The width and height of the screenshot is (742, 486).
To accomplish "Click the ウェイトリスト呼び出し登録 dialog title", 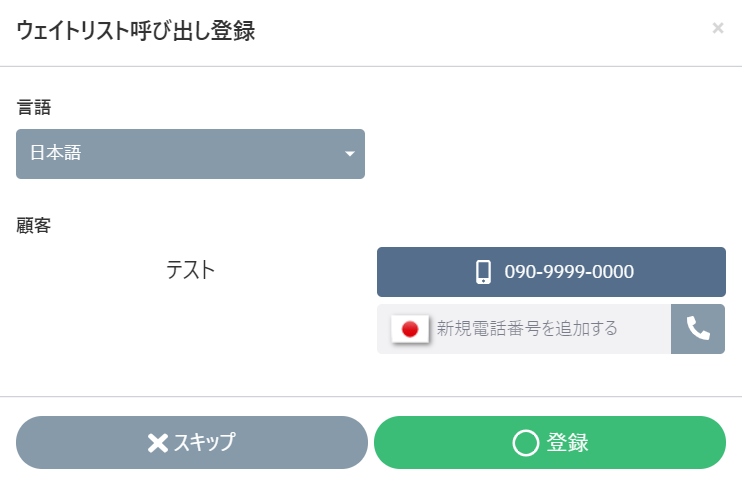I will pyautogui.click(x=135, y=31).
